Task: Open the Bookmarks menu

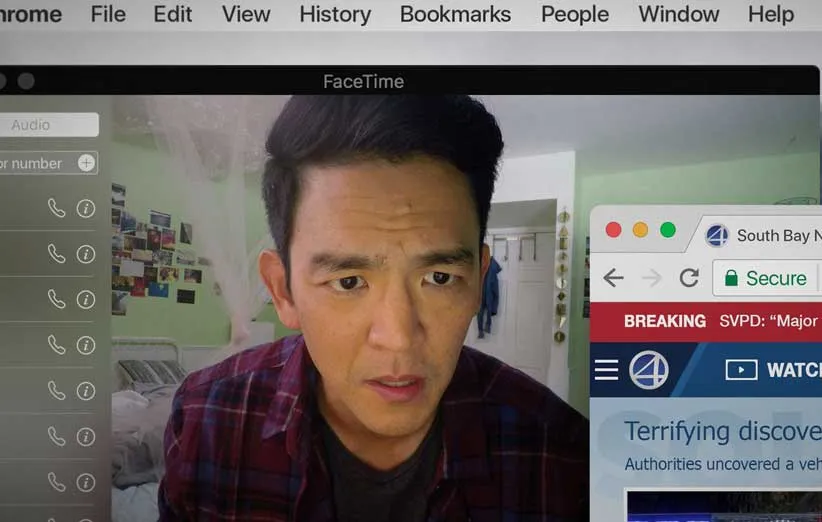Action: (x=455, y=14)
